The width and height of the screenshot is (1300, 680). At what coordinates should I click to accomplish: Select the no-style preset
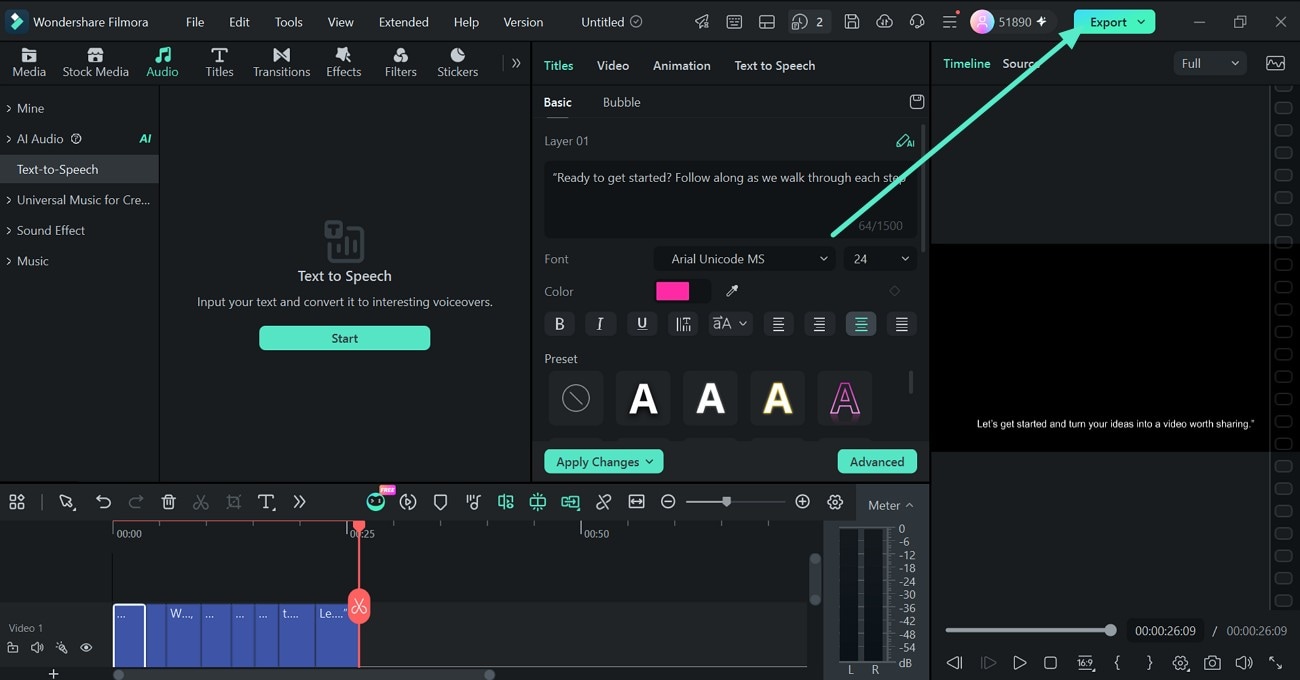[576, 398]
